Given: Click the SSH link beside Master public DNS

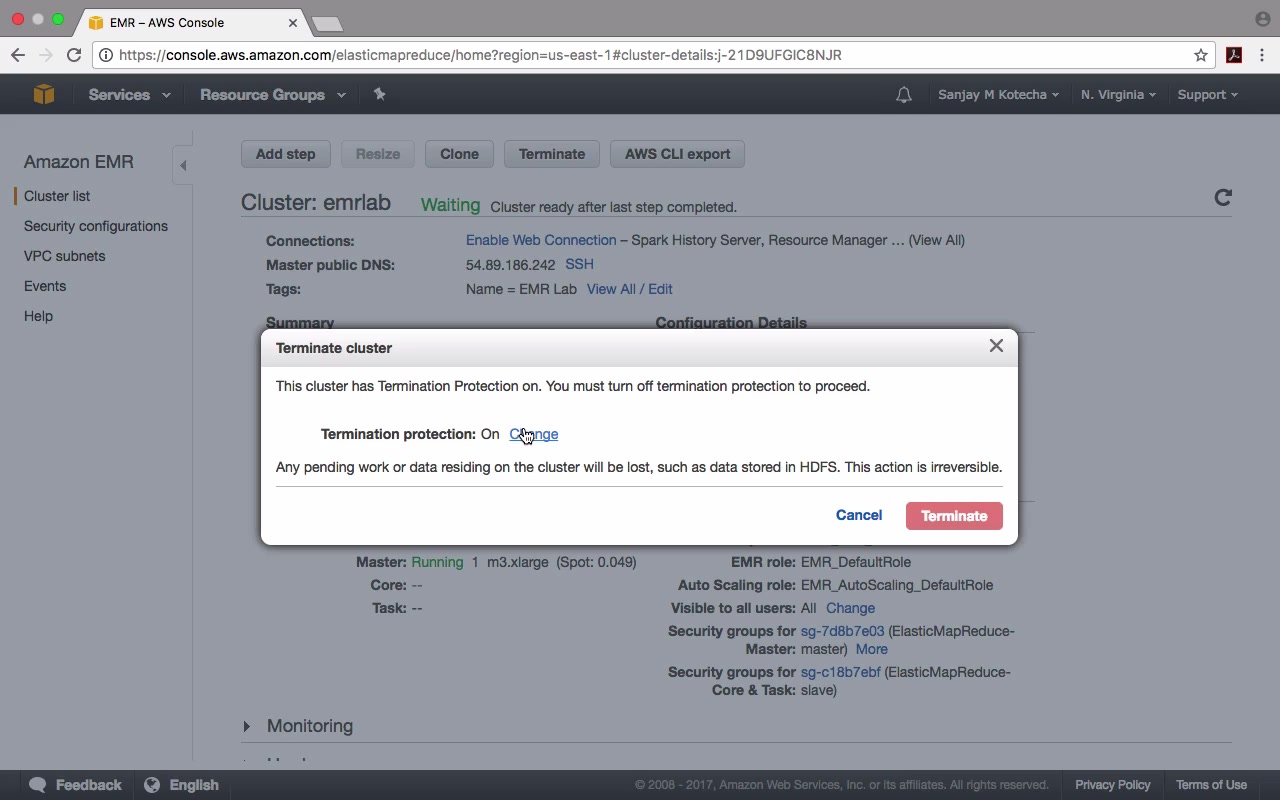Looking at the screenshot, I should click(x=579, y=264).
